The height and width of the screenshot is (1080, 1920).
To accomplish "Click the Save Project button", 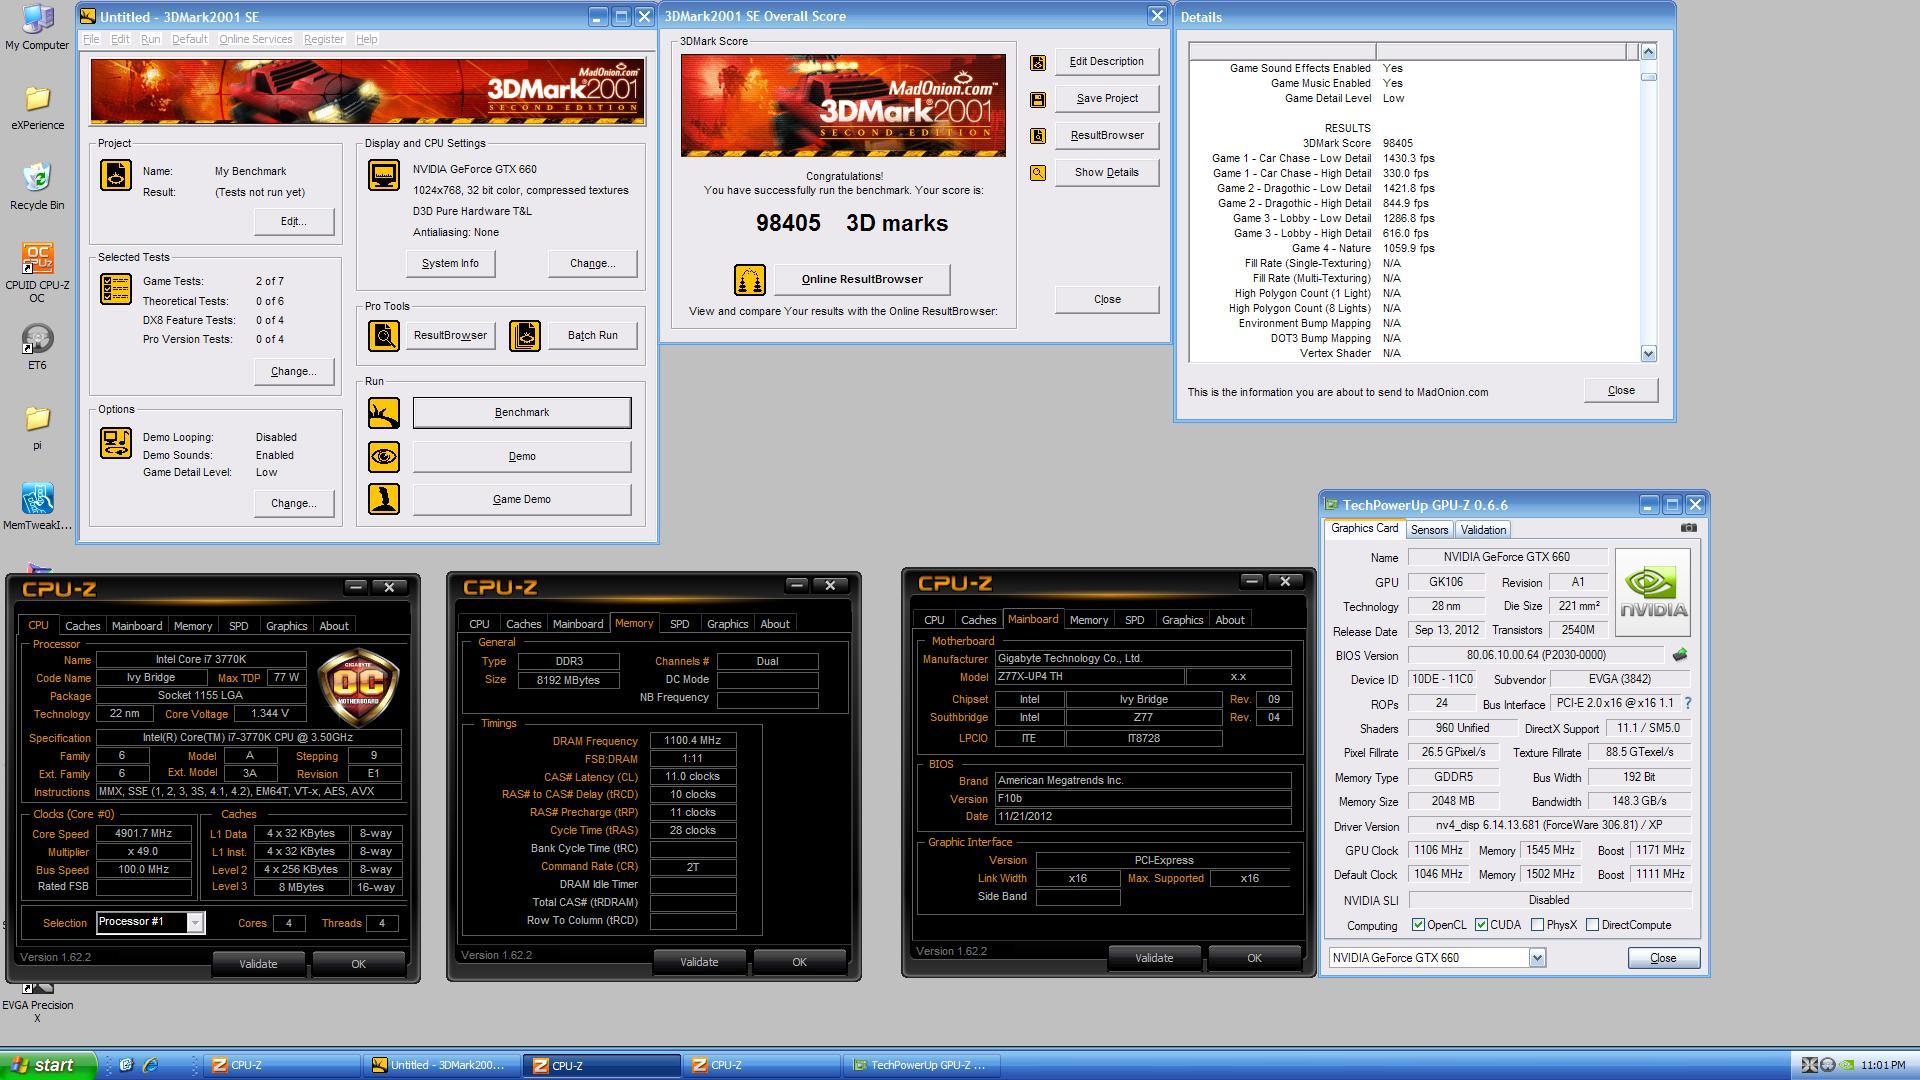I will click(1107, 99).
